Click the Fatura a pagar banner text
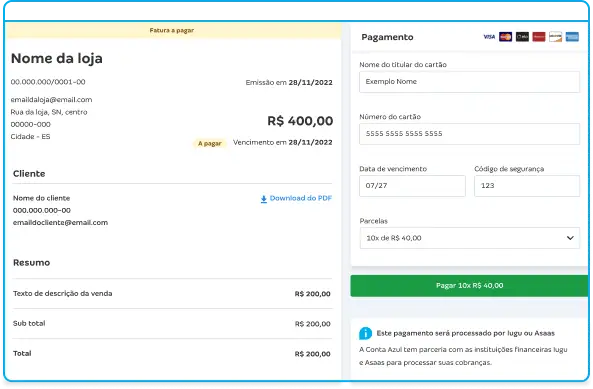 pyautogui.click(x=172, y=30)
